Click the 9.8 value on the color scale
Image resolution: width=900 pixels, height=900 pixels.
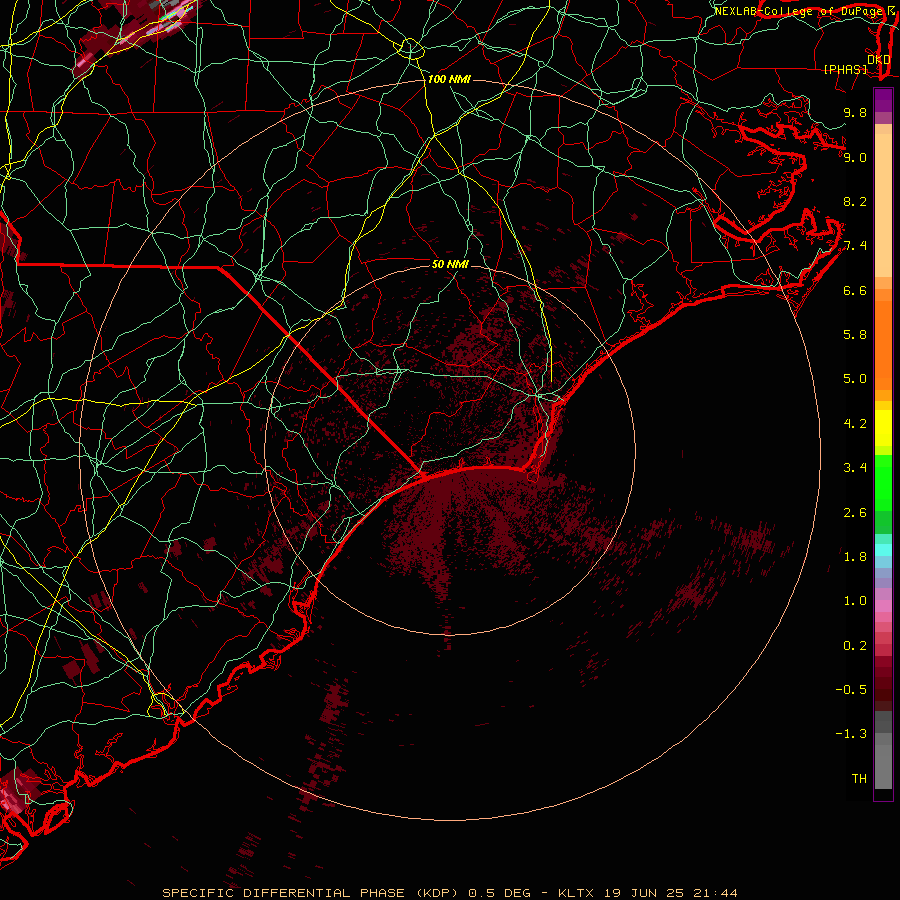point(855,112)
